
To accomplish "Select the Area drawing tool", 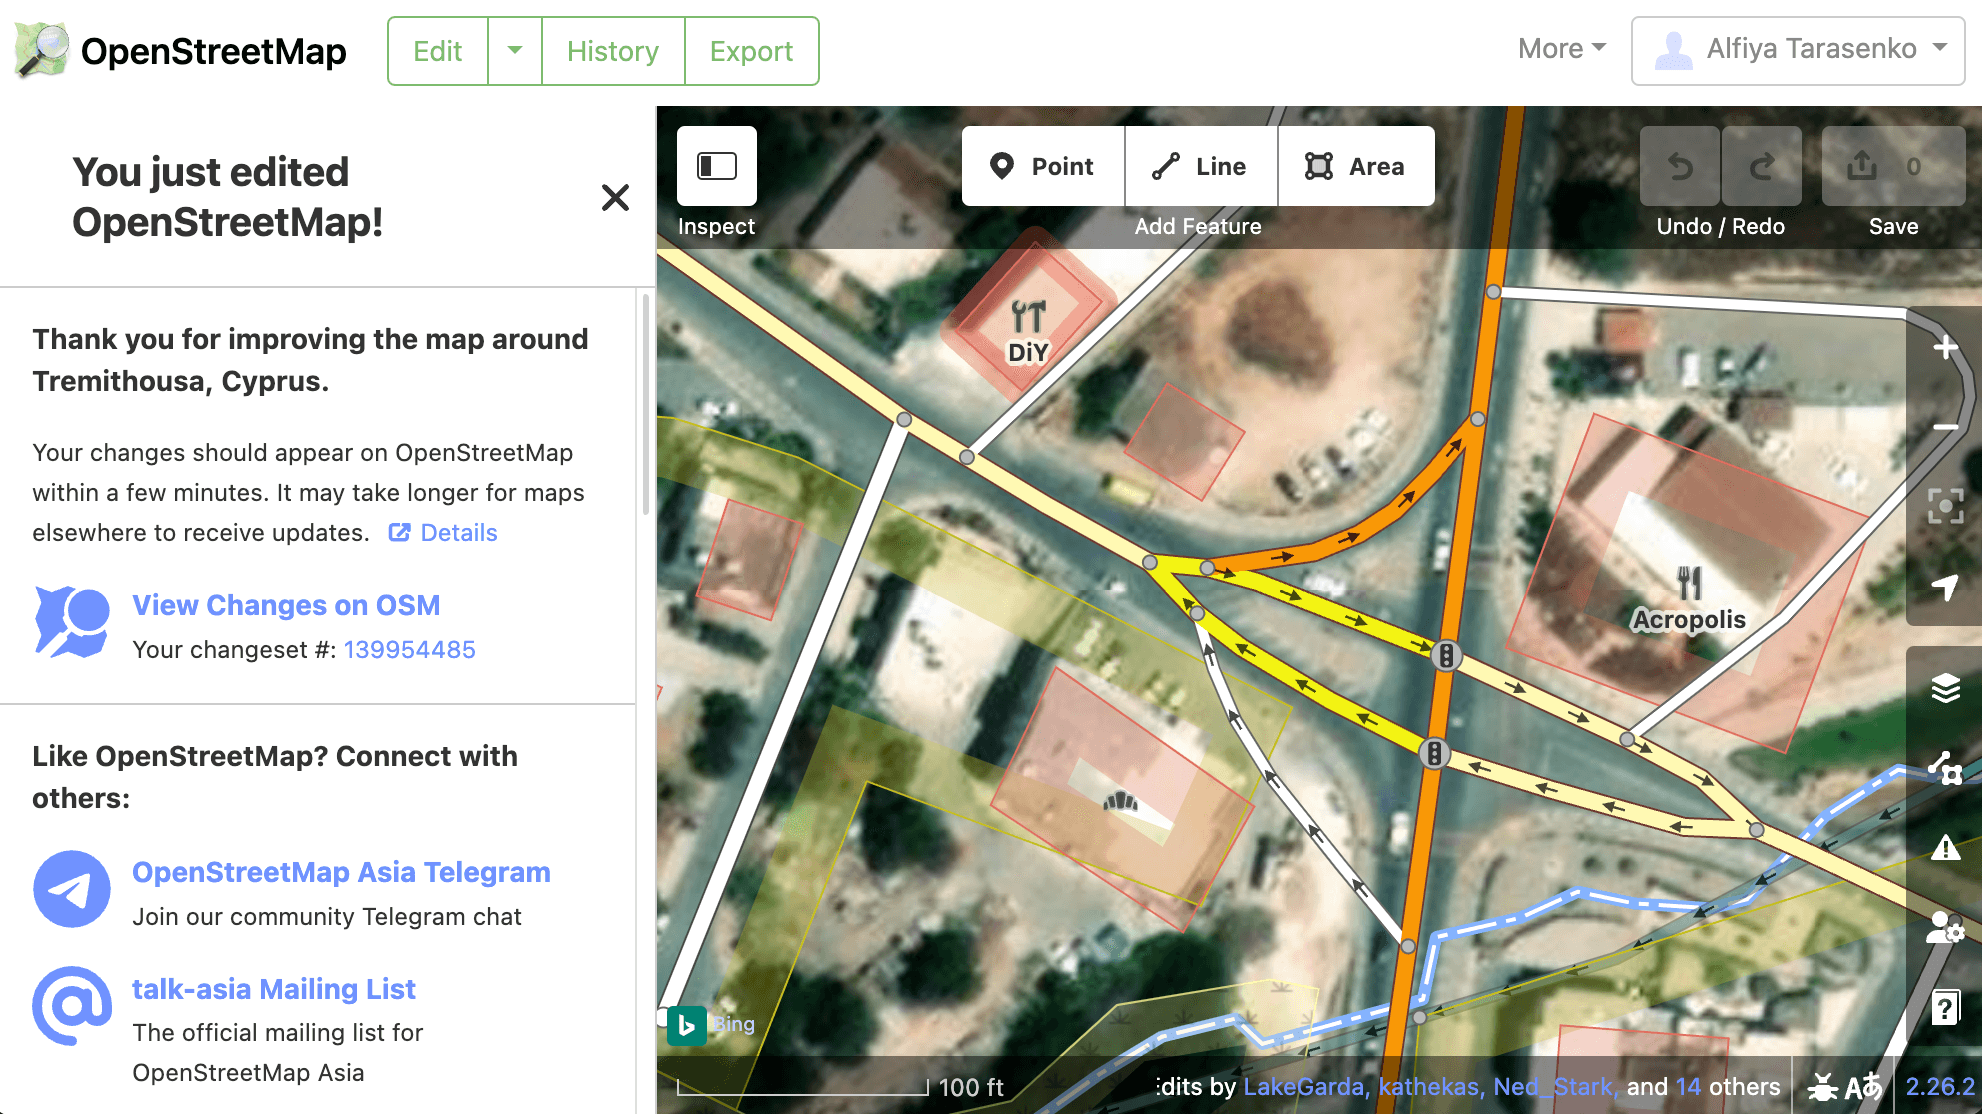I will (x=1356, y=166).
